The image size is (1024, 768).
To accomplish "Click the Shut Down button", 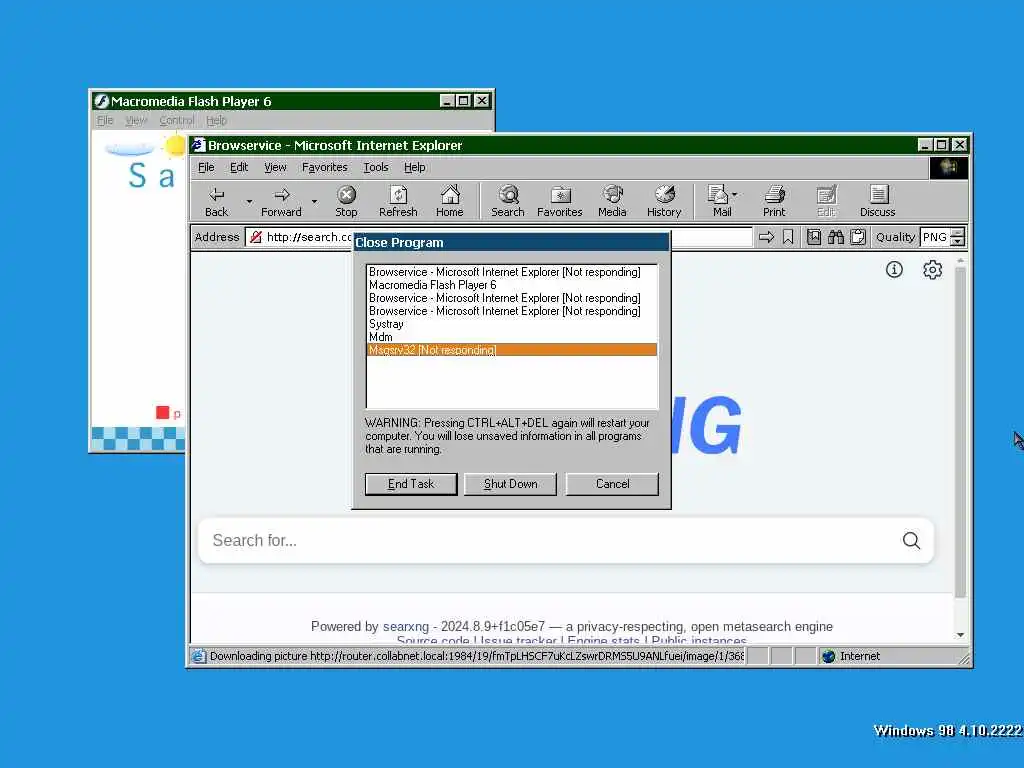I will click(x=511, y=484).
